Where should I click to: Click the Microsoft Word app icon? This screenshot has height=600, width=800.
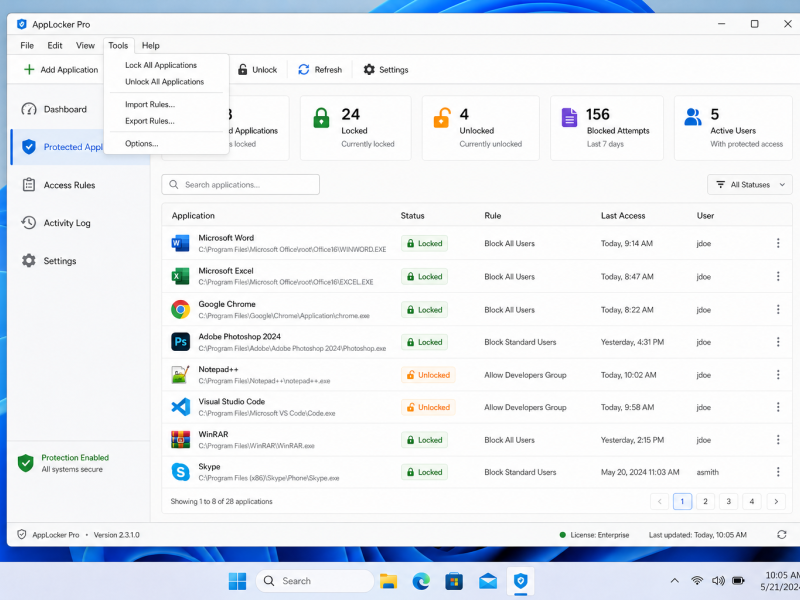[x=181, y=243]
